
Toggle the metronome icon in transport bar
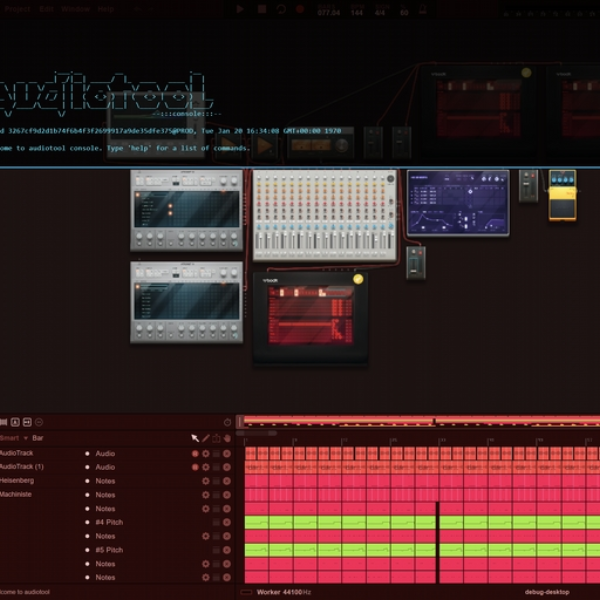coord(422,9)
